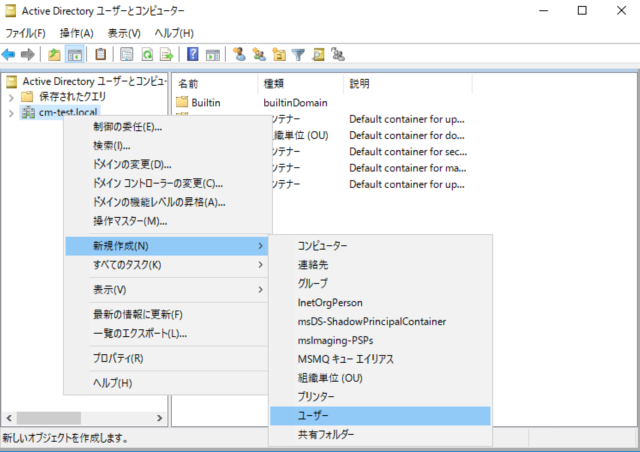
Task: Open the 新規作成(N) submenu
Action: 167,246
